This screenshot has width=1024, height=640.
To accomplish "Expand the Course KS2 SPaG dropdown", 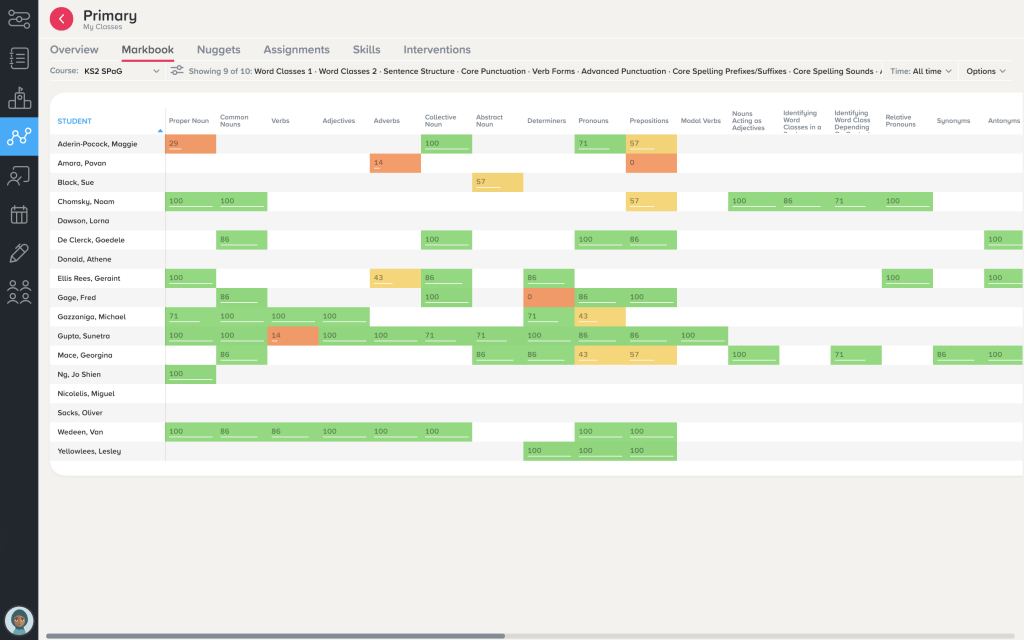I will pyautogui.click(x=105, y=72).
